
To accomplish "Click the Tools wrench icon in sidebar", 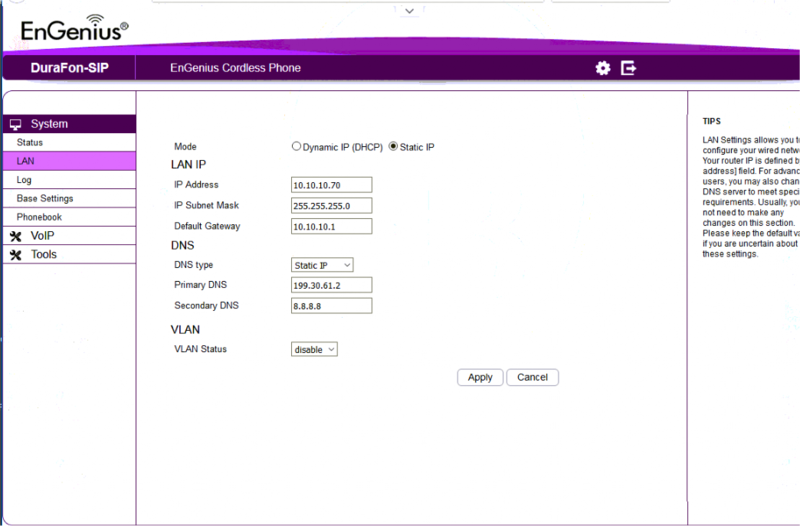I will 15,255.
